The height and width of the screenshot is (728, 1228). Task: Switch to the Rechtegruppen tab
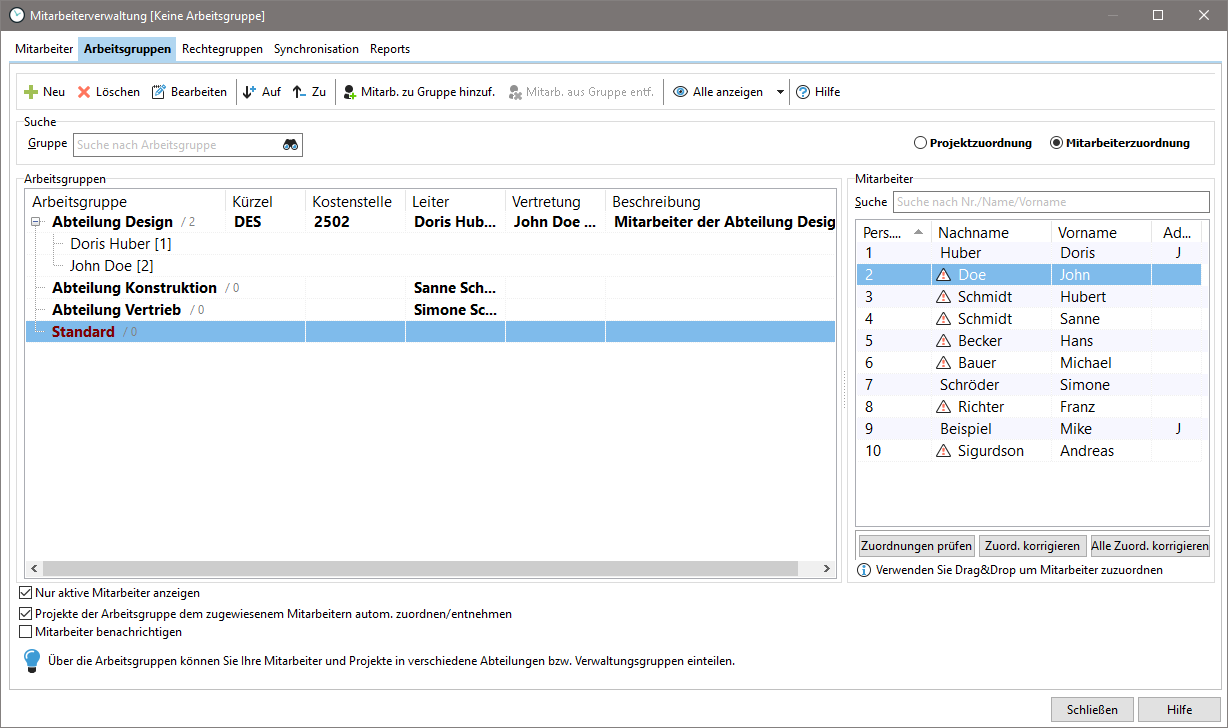click(222, 49)
